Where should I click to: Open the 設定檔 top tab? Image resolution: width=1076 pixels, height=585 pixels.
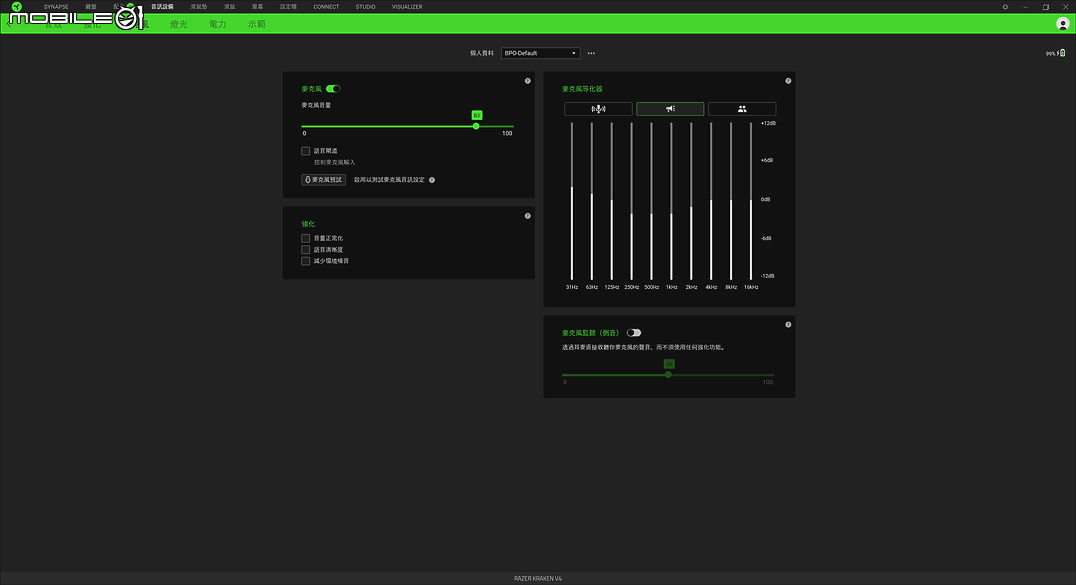tap(288, 7)
